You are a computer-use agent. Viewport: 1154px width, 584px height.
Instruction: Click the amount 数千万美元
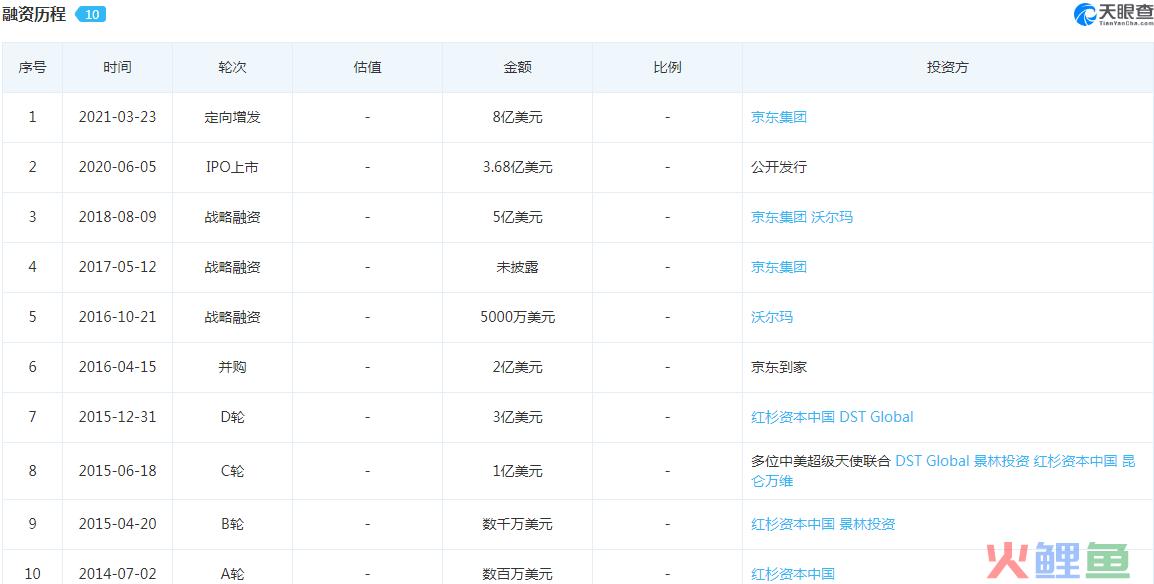click(517, 524)
